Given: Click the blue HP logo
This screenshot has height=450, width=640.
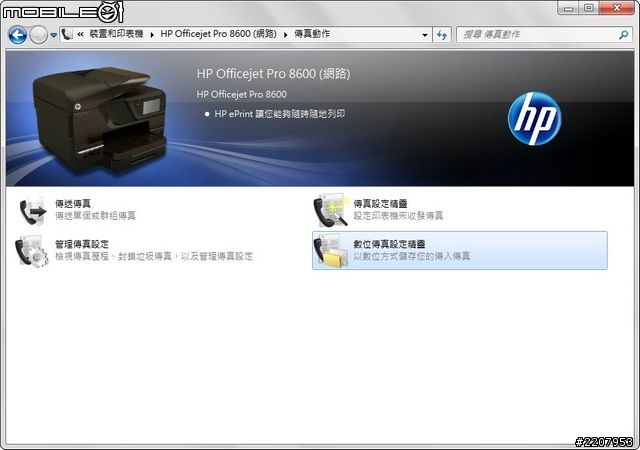Looking at the screenshot, I should tap(534, 118).
